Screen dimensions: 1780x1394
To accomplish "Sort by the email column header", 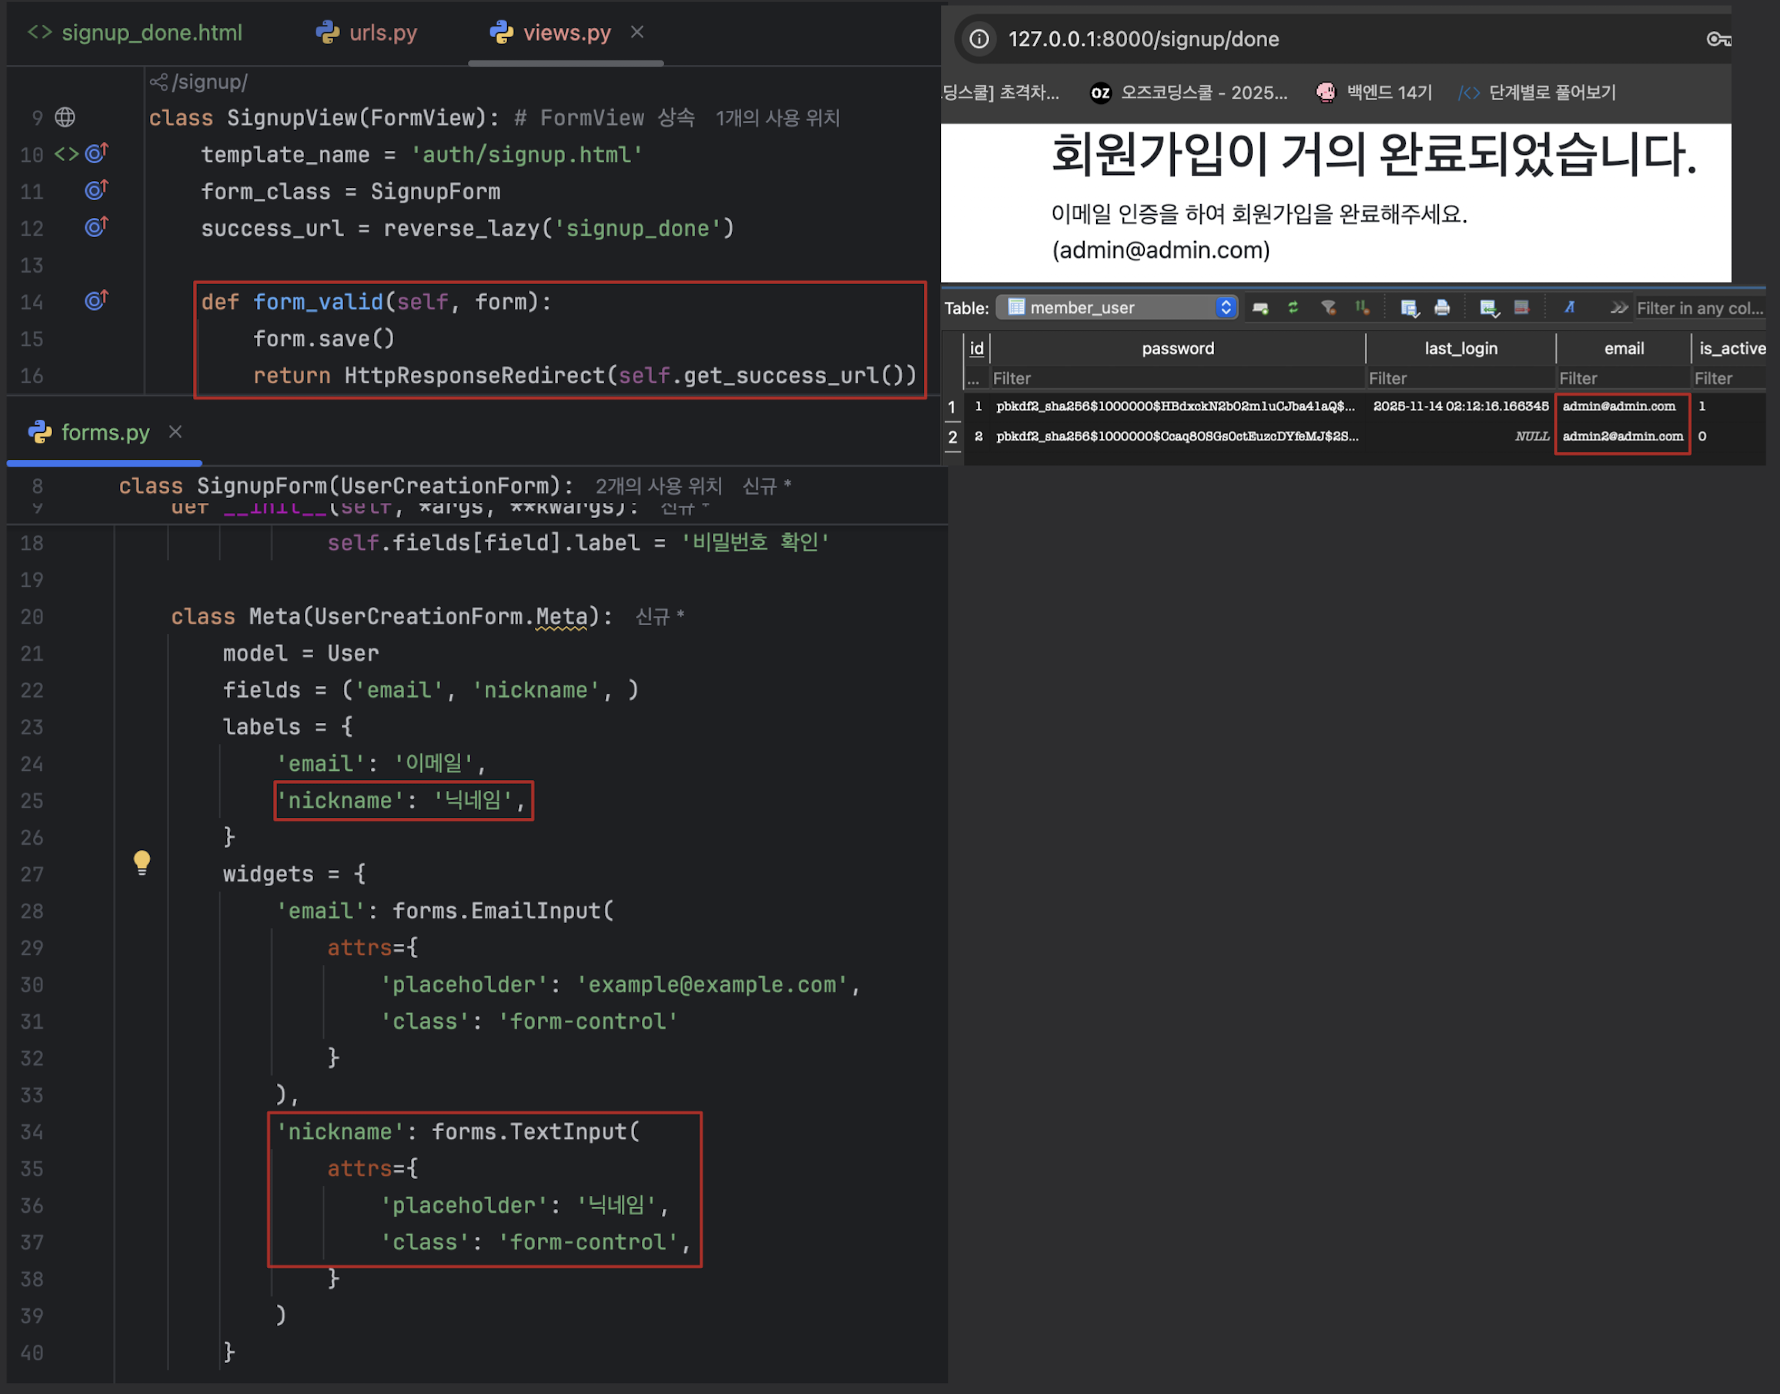I will [1623, 348].
